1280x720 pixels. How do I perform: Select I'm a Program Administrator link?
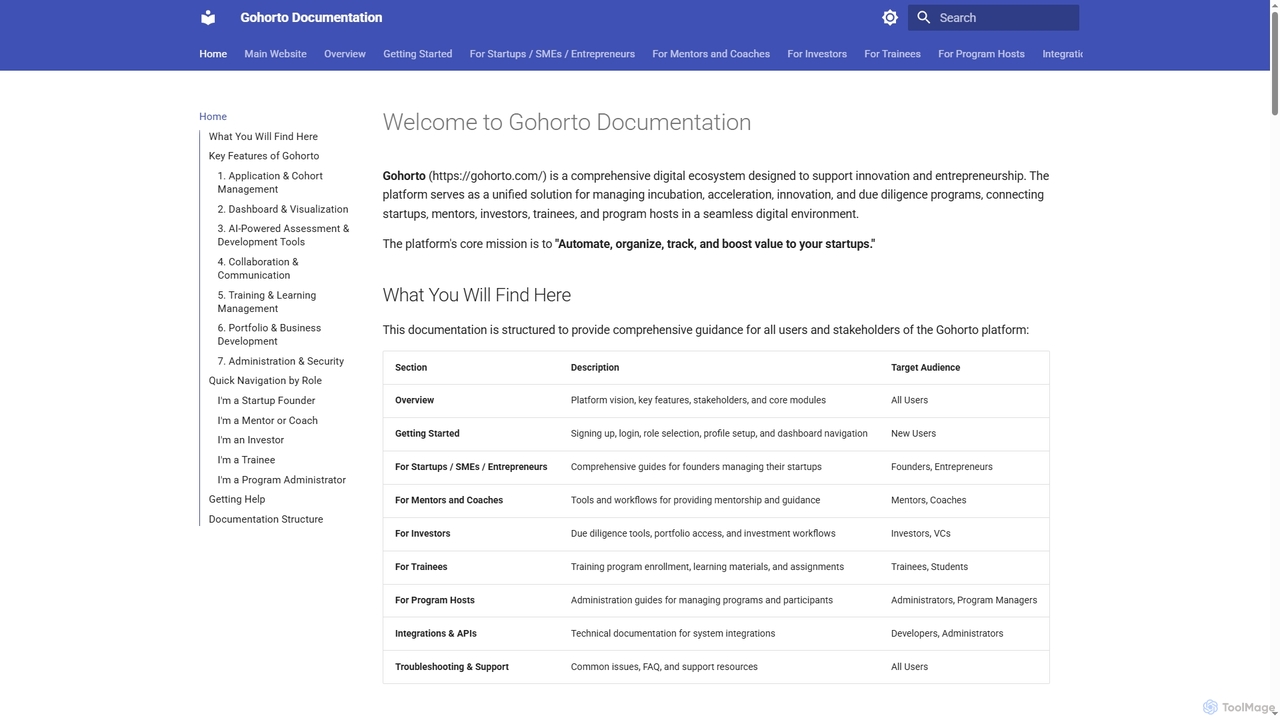282,480
